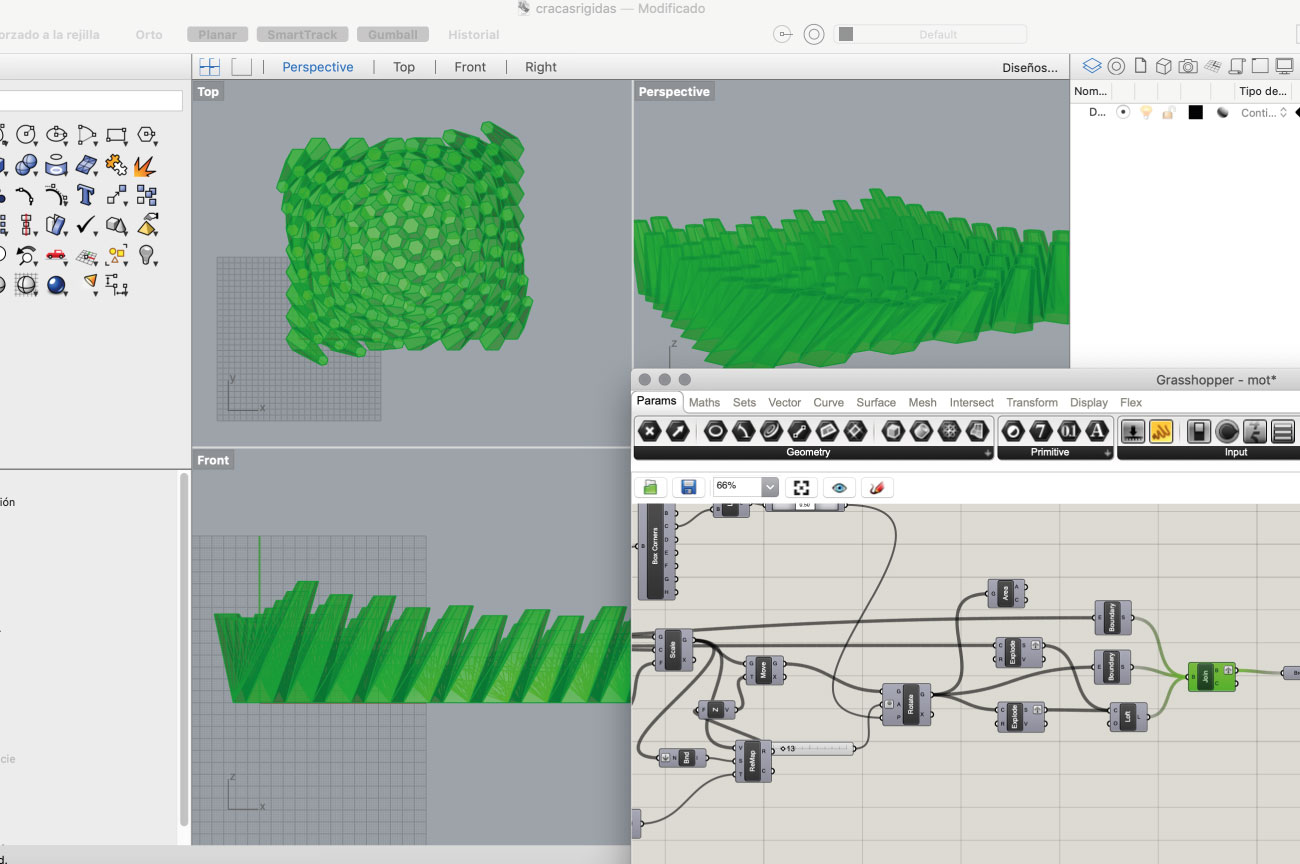Select the green Join component on canvas
1300x864 pixels.
click(x=1211, y=676)
